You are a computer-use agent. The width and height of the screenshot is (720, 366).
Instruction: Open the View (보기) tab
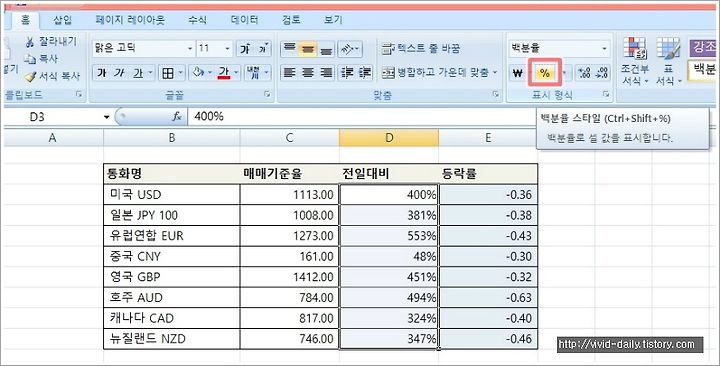point(333,20)
